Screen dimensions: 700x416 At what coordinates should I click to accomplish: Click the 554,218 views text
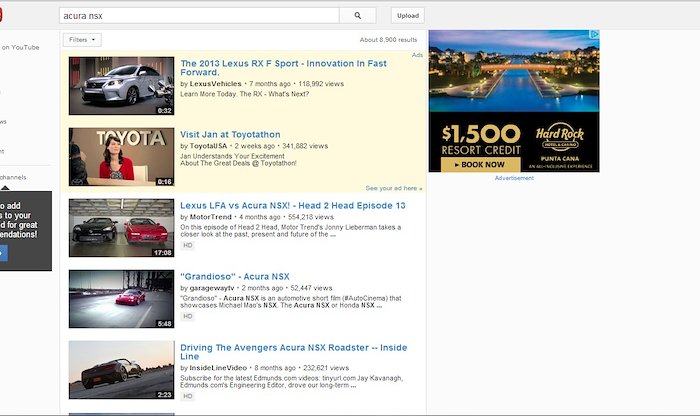pyautogui.click(x=311, y=217)
